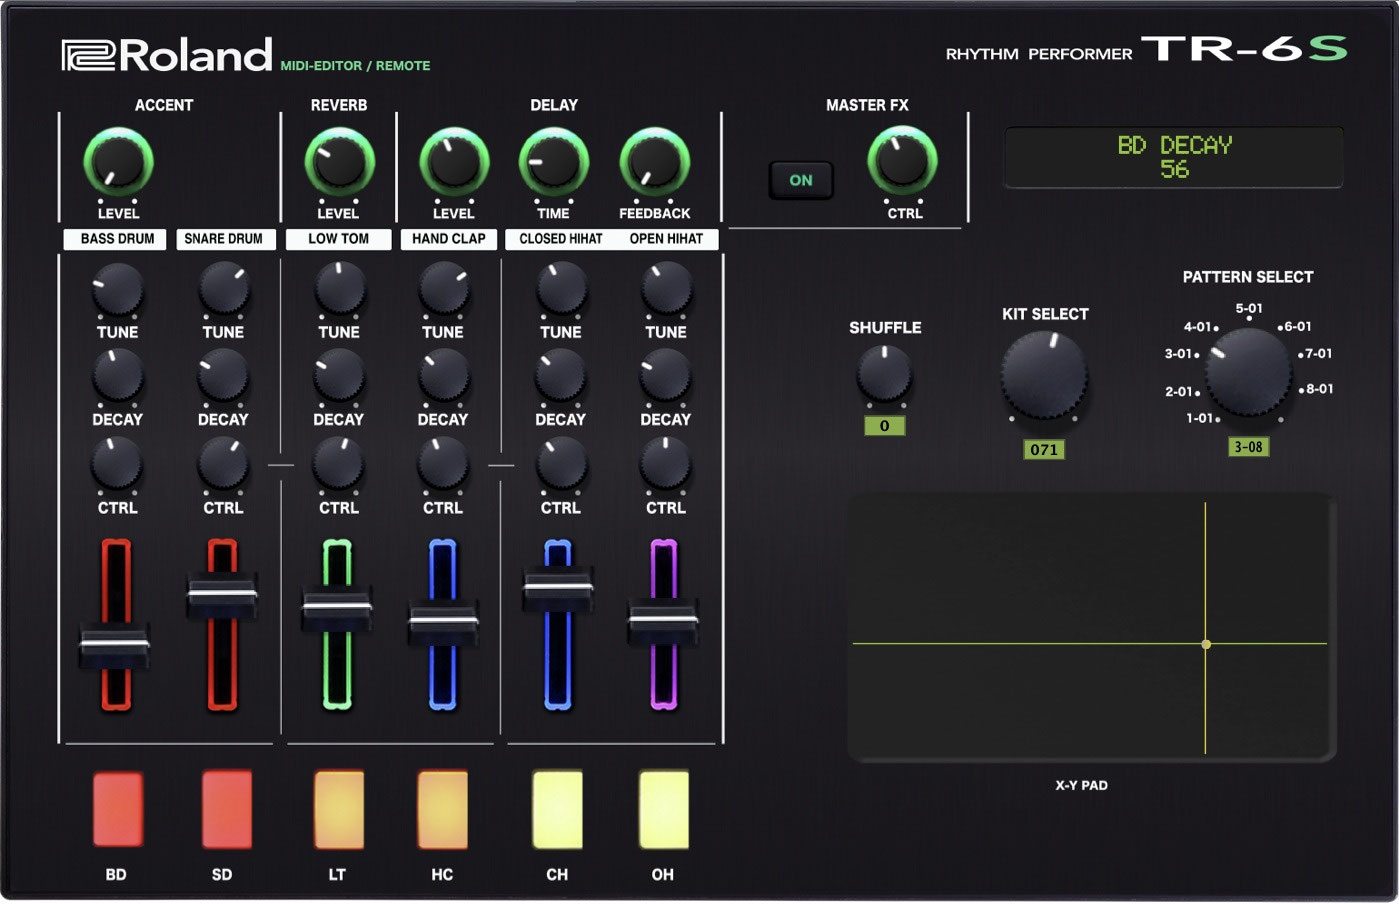Click the BD DECAY display screen
The height and width of the screenshot is (904, 1399).
click(x=1173, y=157)
